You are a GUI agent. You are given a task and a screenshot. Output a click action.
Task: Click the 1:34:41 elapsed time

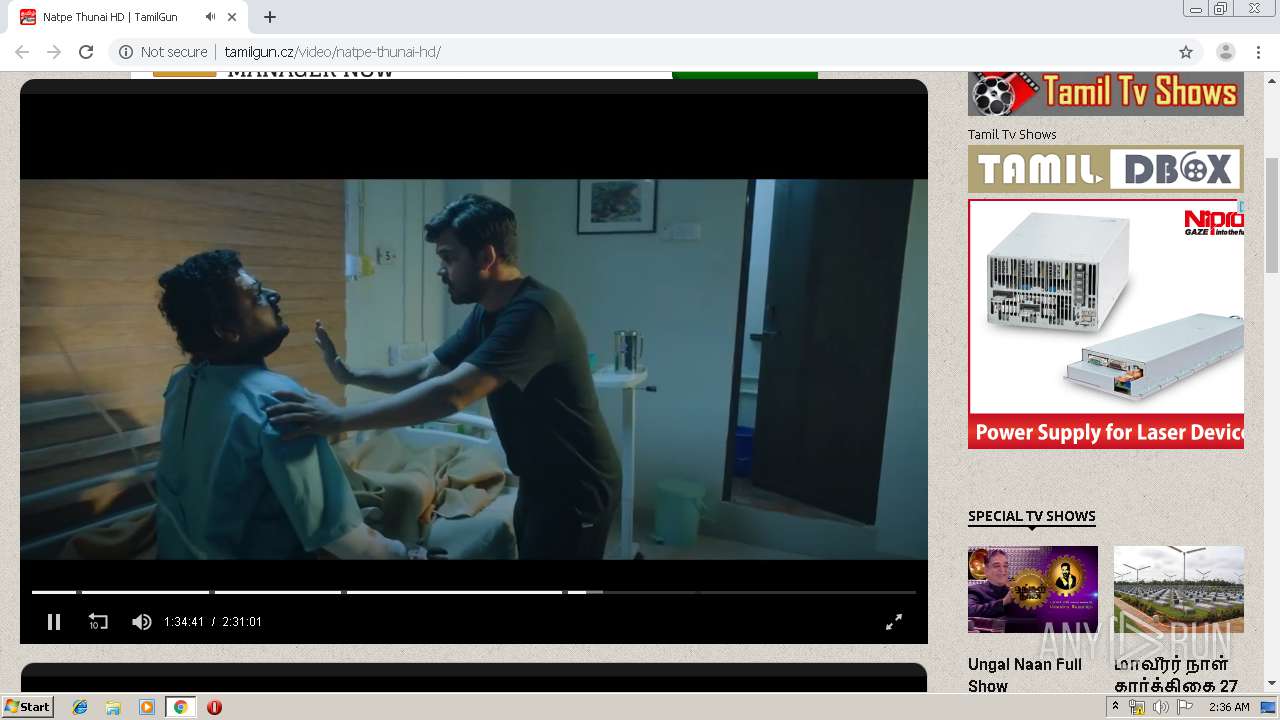184,622
